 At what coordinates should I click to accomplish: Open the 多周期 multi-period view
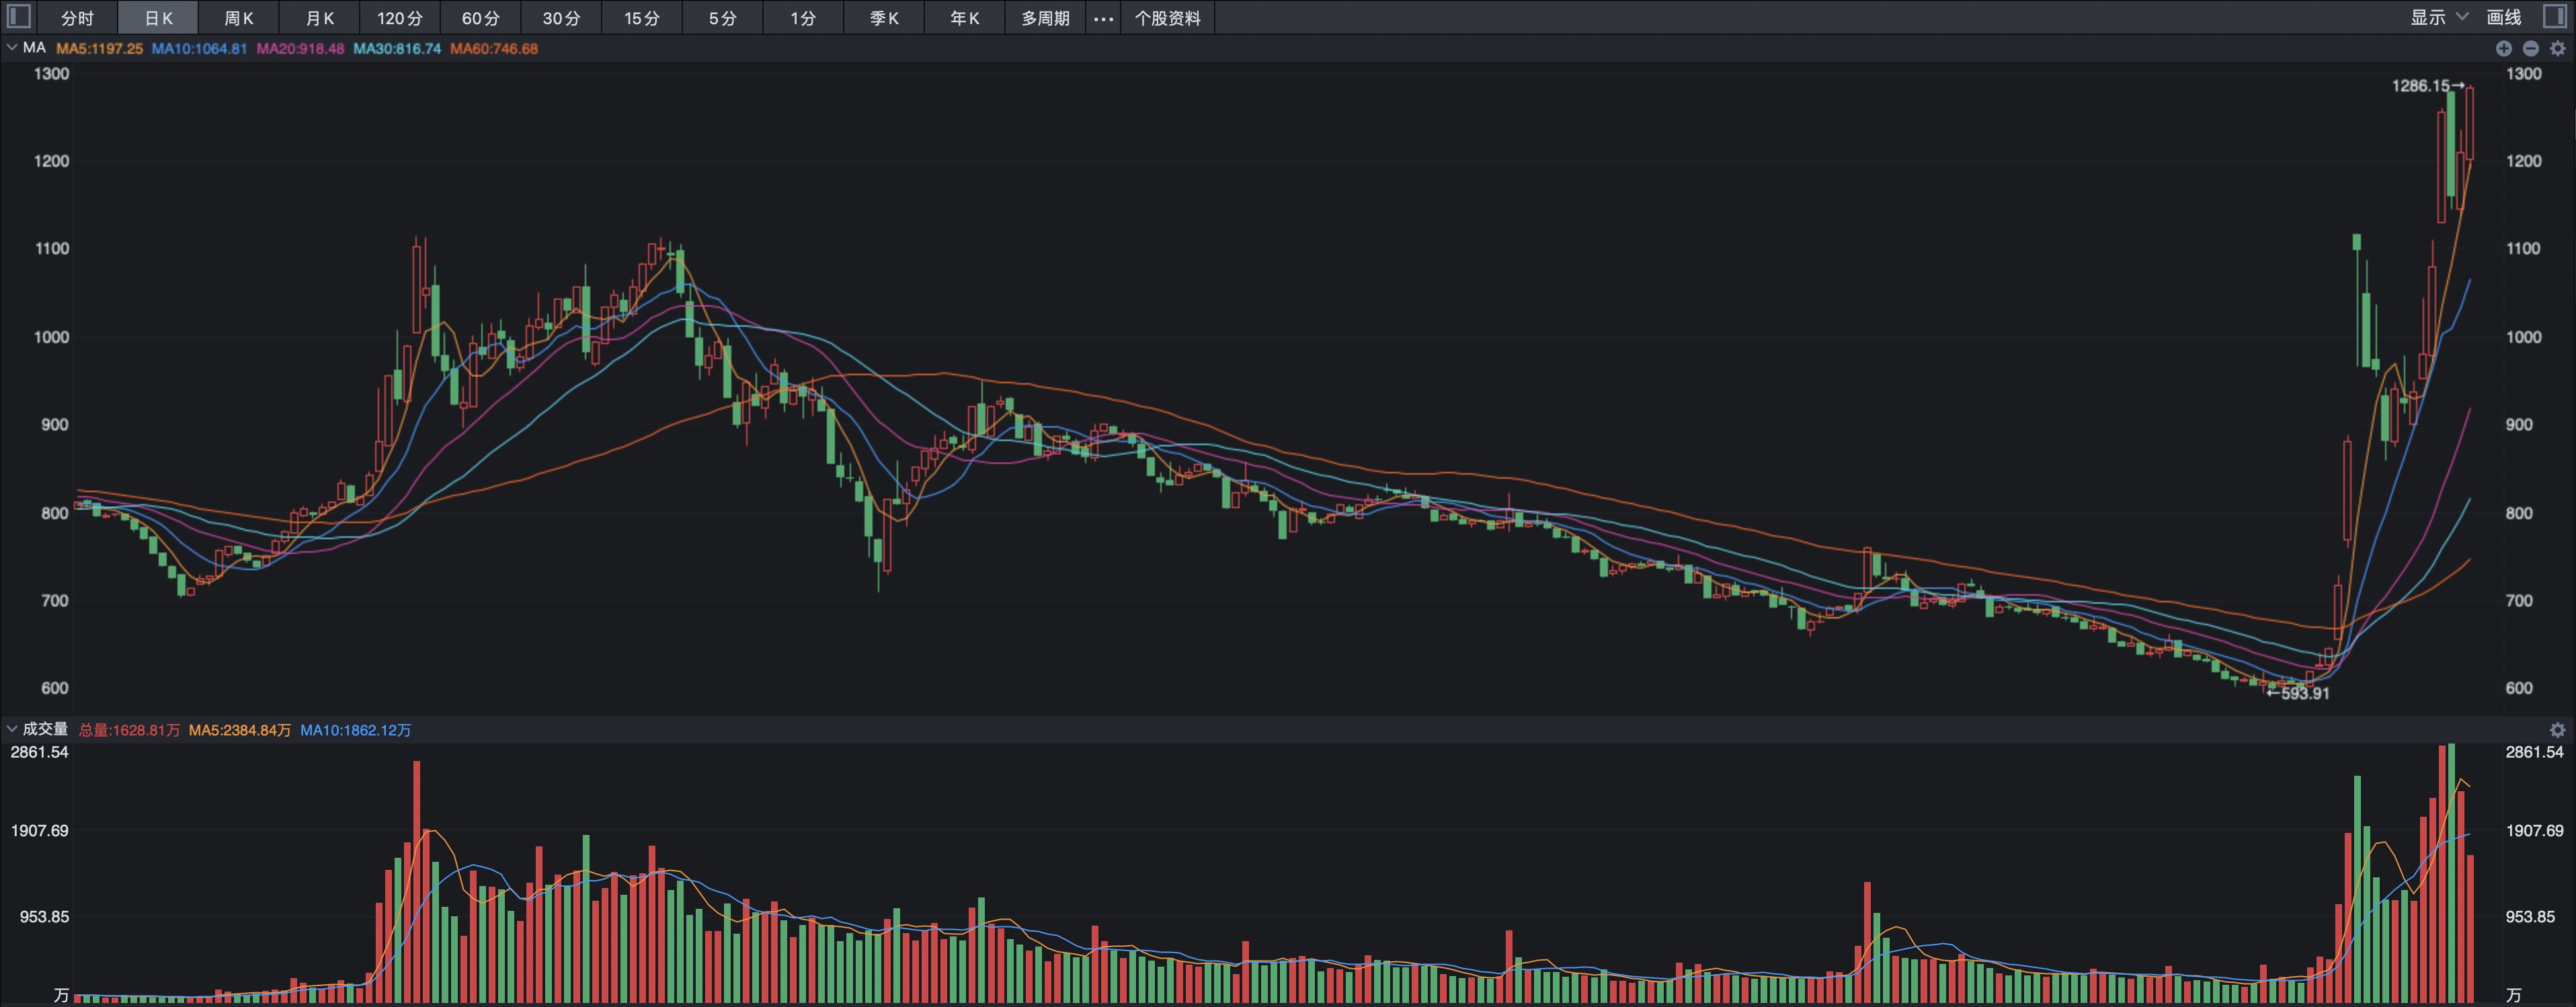tap(1045, 18)
